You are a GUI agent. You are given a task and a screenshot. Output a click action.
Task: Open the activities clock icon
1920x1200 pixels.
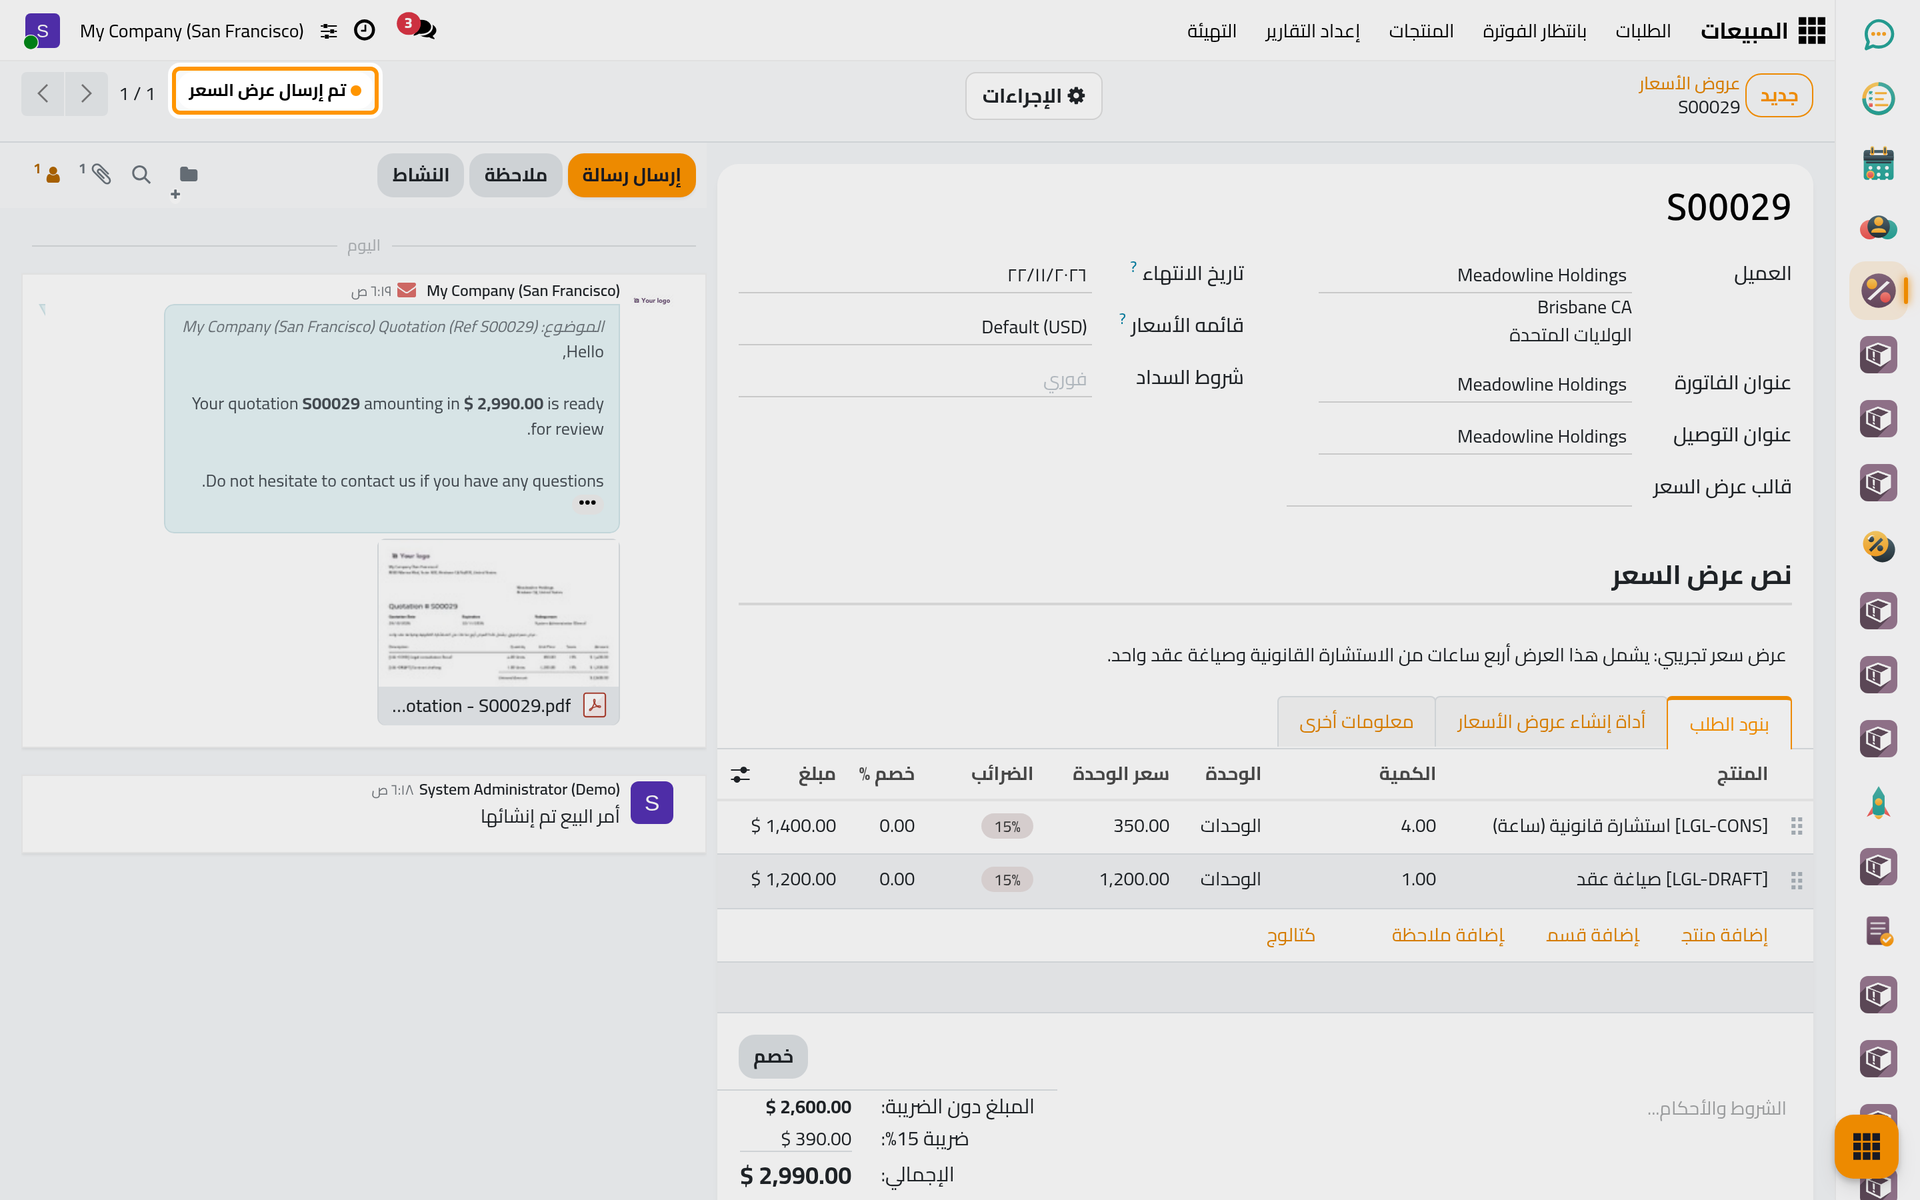(365, 31)
